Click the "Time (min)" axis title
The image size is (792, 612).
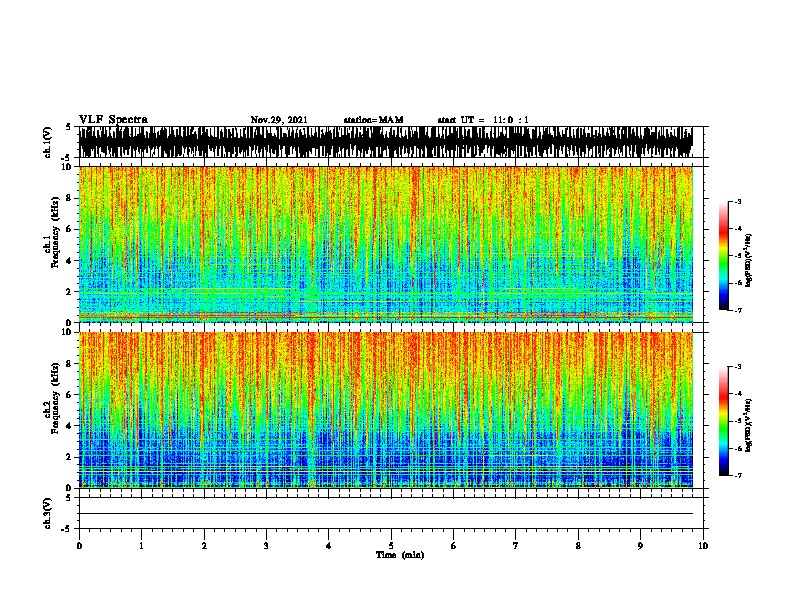(400, 555)
